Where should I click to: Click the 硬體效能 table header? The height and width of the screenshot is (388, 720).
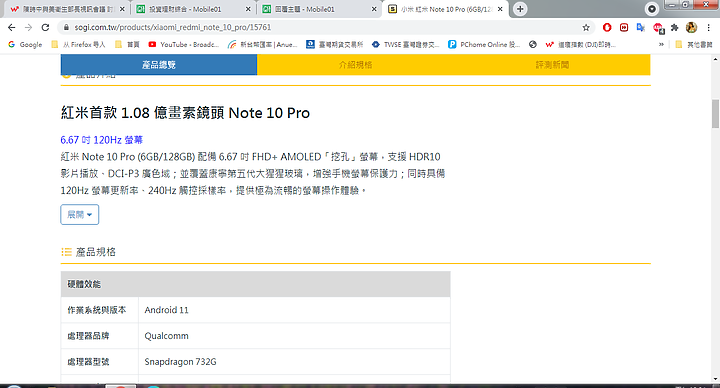(255, 284)
